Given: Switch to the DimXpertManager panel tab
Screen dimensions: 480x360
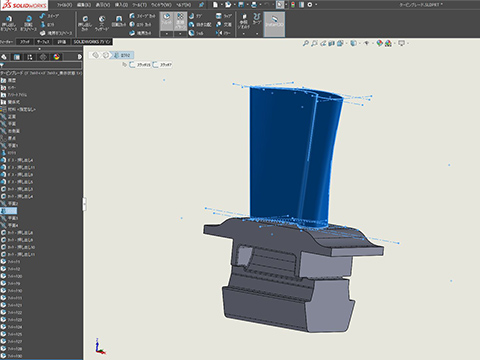Looking at the screenshot, I should coord(43,57).
